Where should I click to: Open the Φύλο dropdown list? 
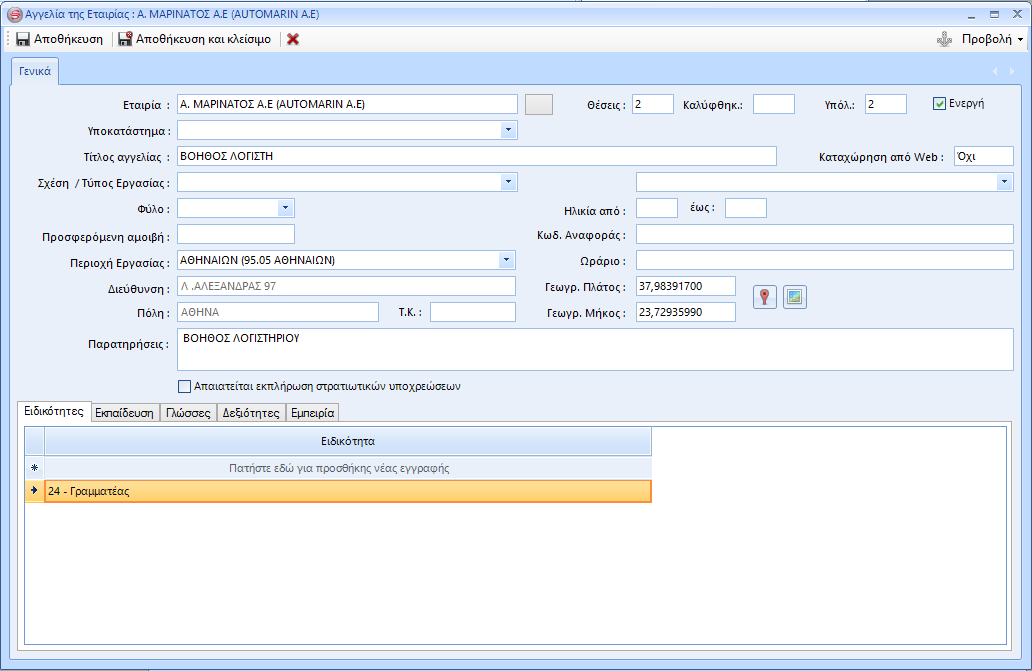pyautogui.click(x=285, y=208)
